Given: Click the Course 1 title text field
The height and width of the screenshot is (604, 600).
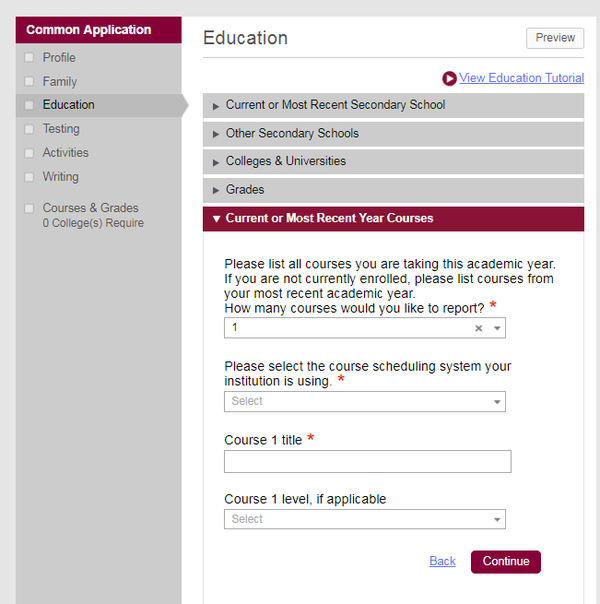Looking at the screenshot, I should (x=367, y=461).
